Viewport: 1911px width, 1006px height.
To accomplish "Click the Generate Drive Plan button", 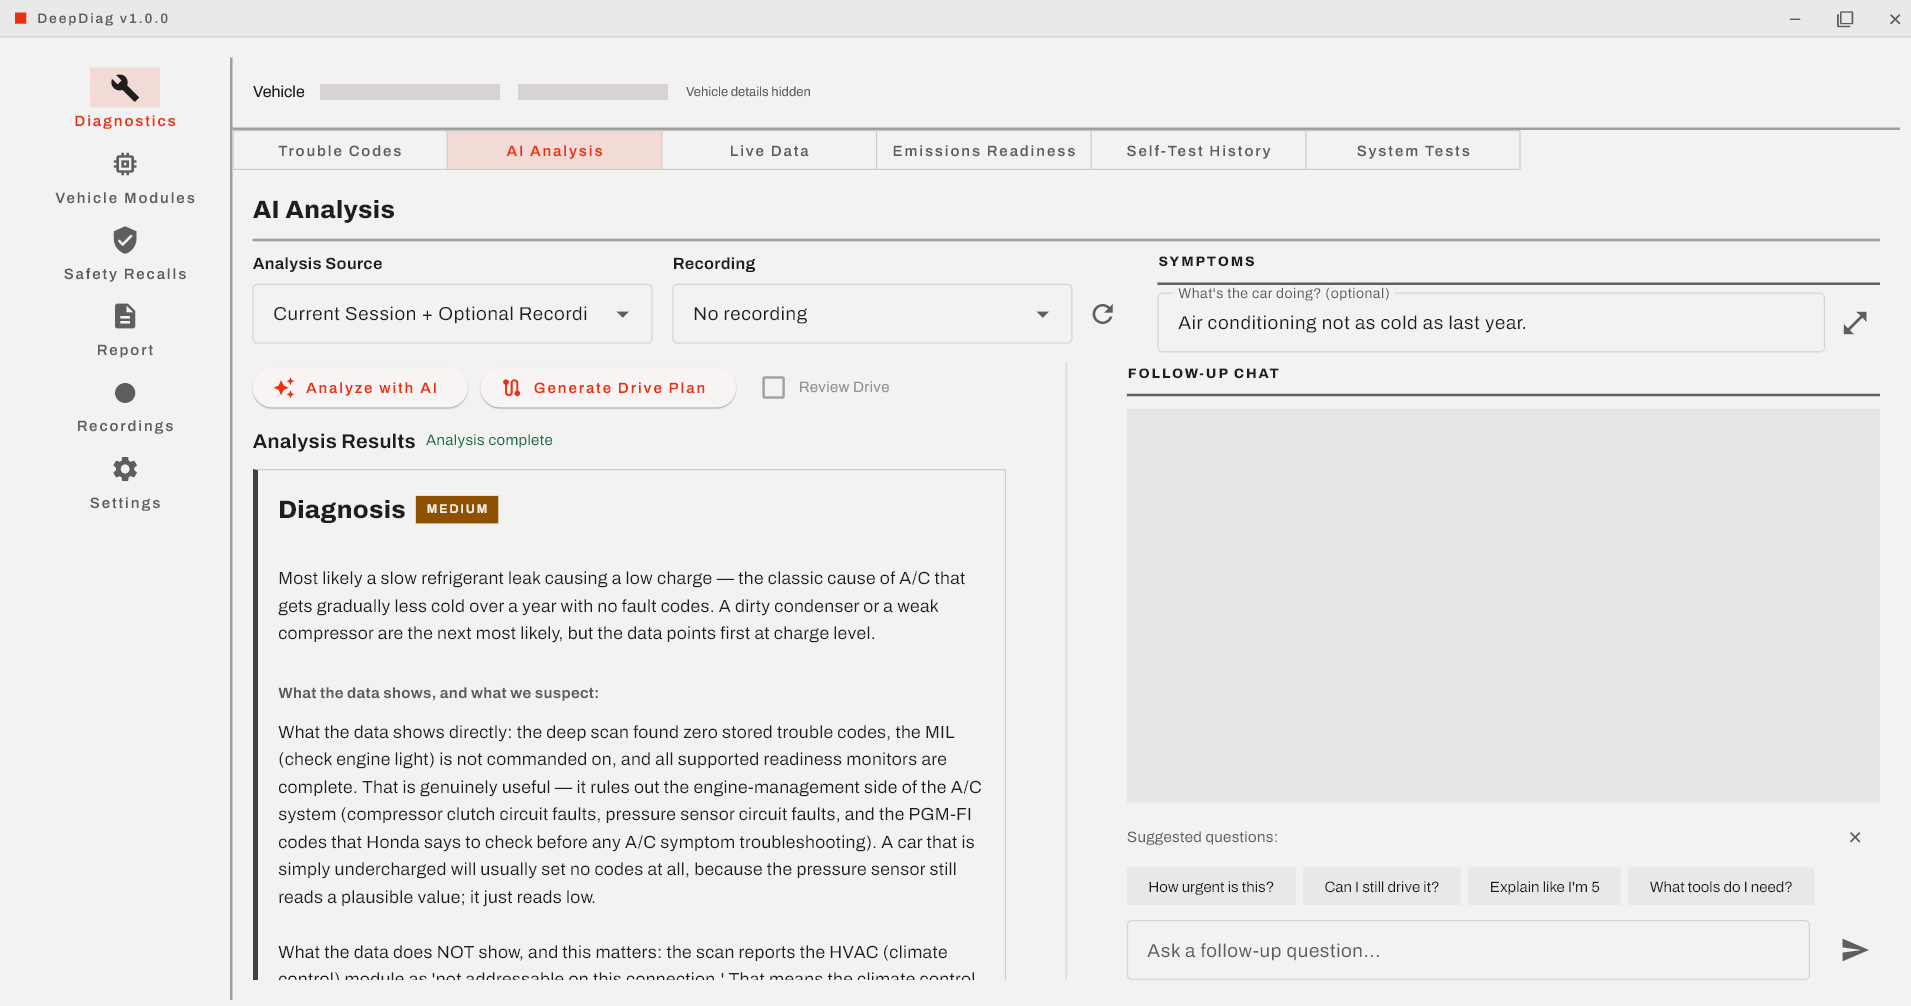I will pos(608,388).
